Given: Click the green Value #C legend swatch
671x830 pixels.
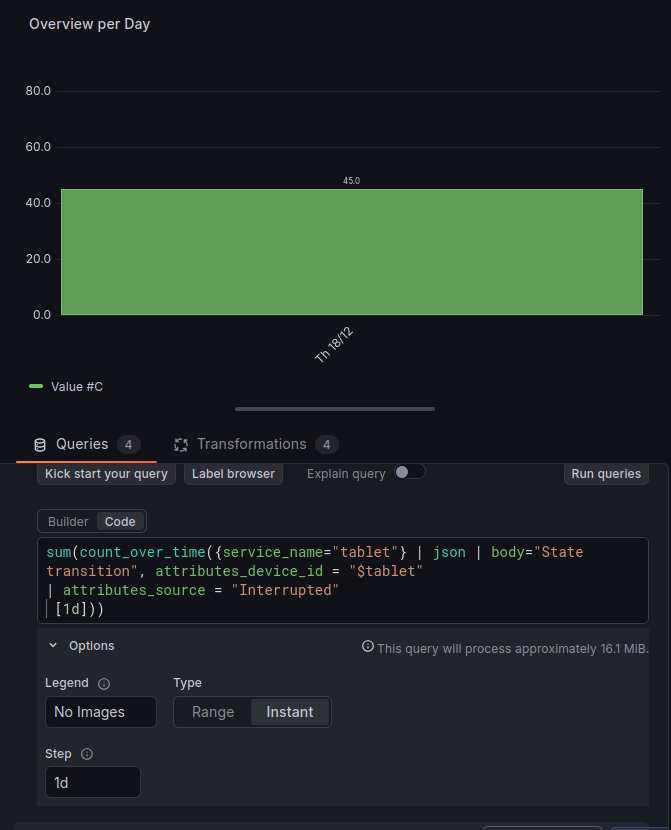Looking at the screenshot, I should point(36,386).
